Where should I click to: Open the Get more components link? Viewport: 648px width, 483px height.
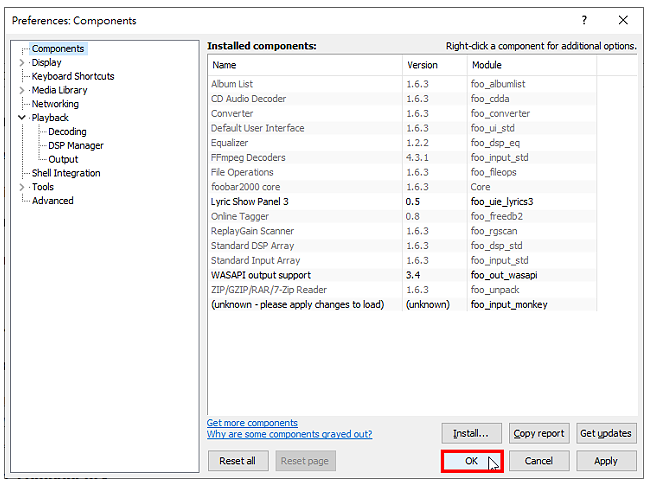pyautogui.click(x=252, y=423)
